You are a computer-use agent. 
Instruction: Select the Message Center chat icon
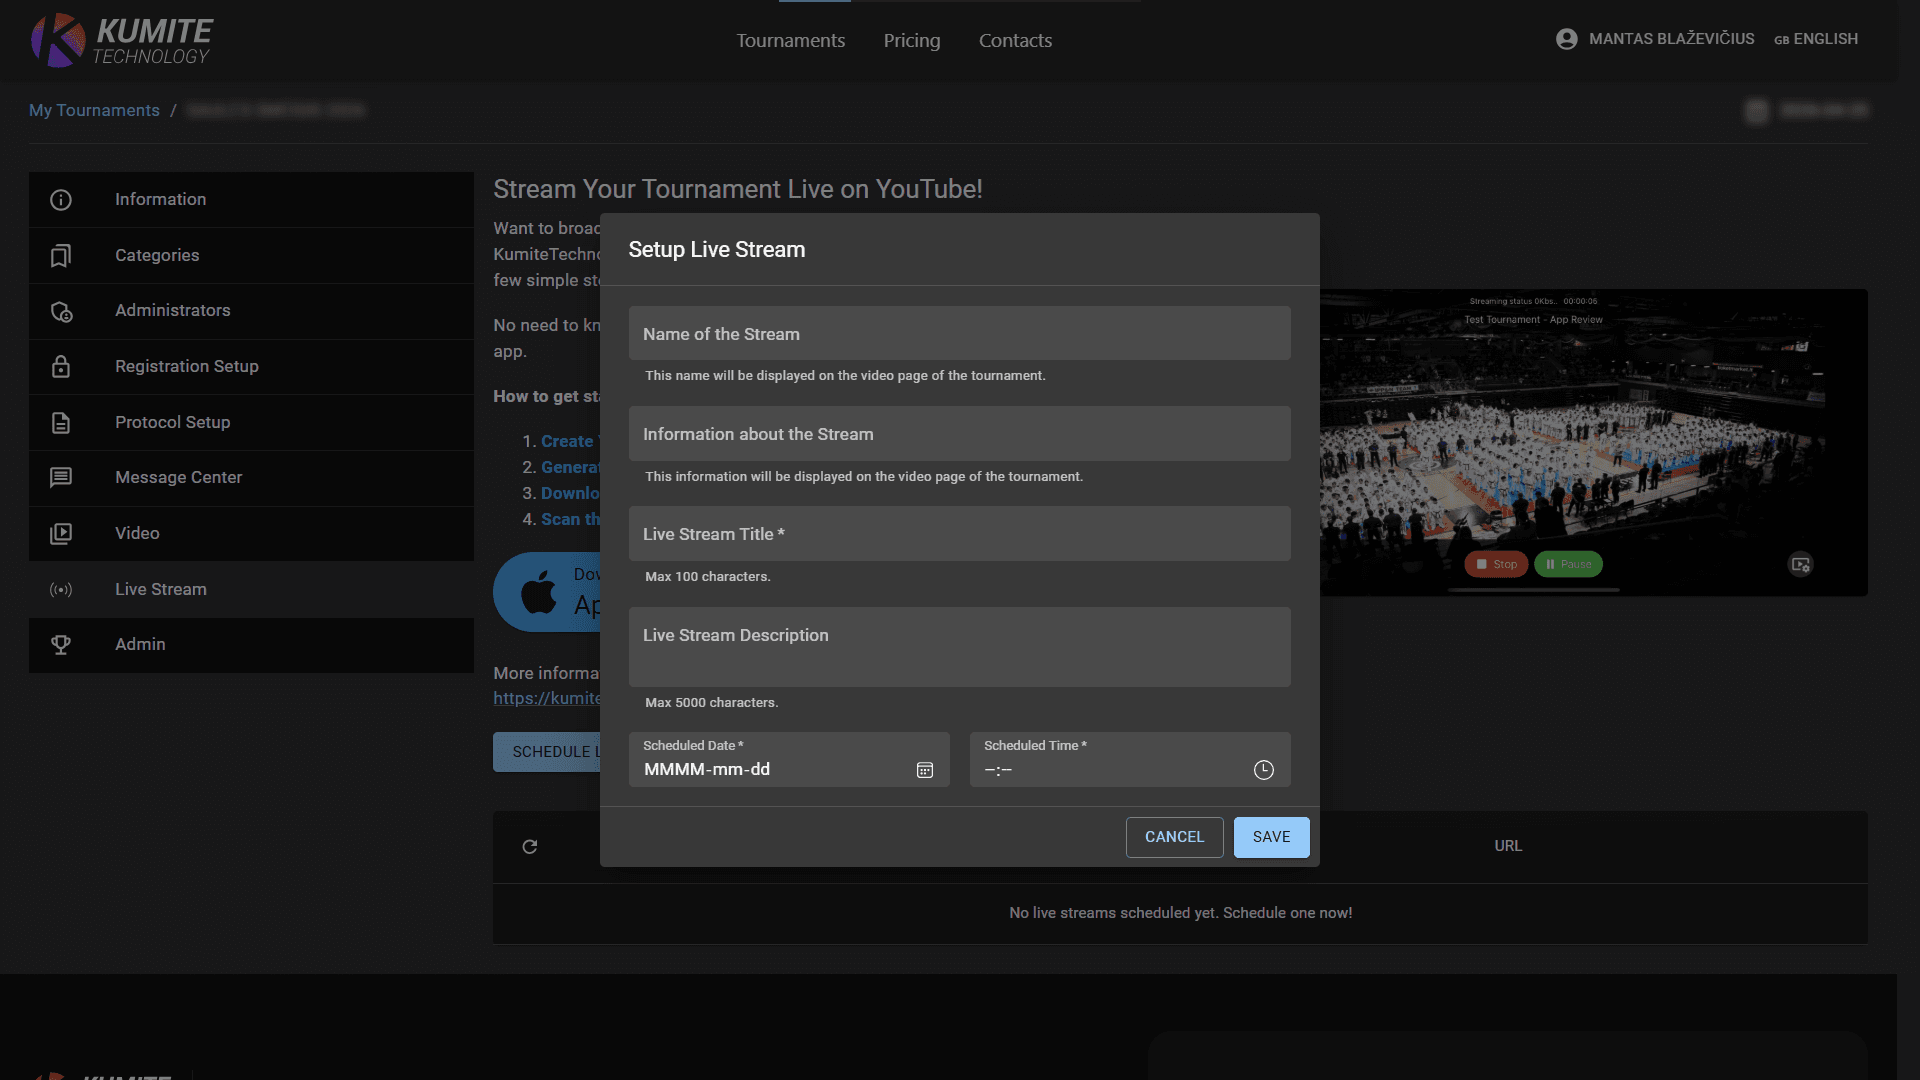[x=61, y=477]
